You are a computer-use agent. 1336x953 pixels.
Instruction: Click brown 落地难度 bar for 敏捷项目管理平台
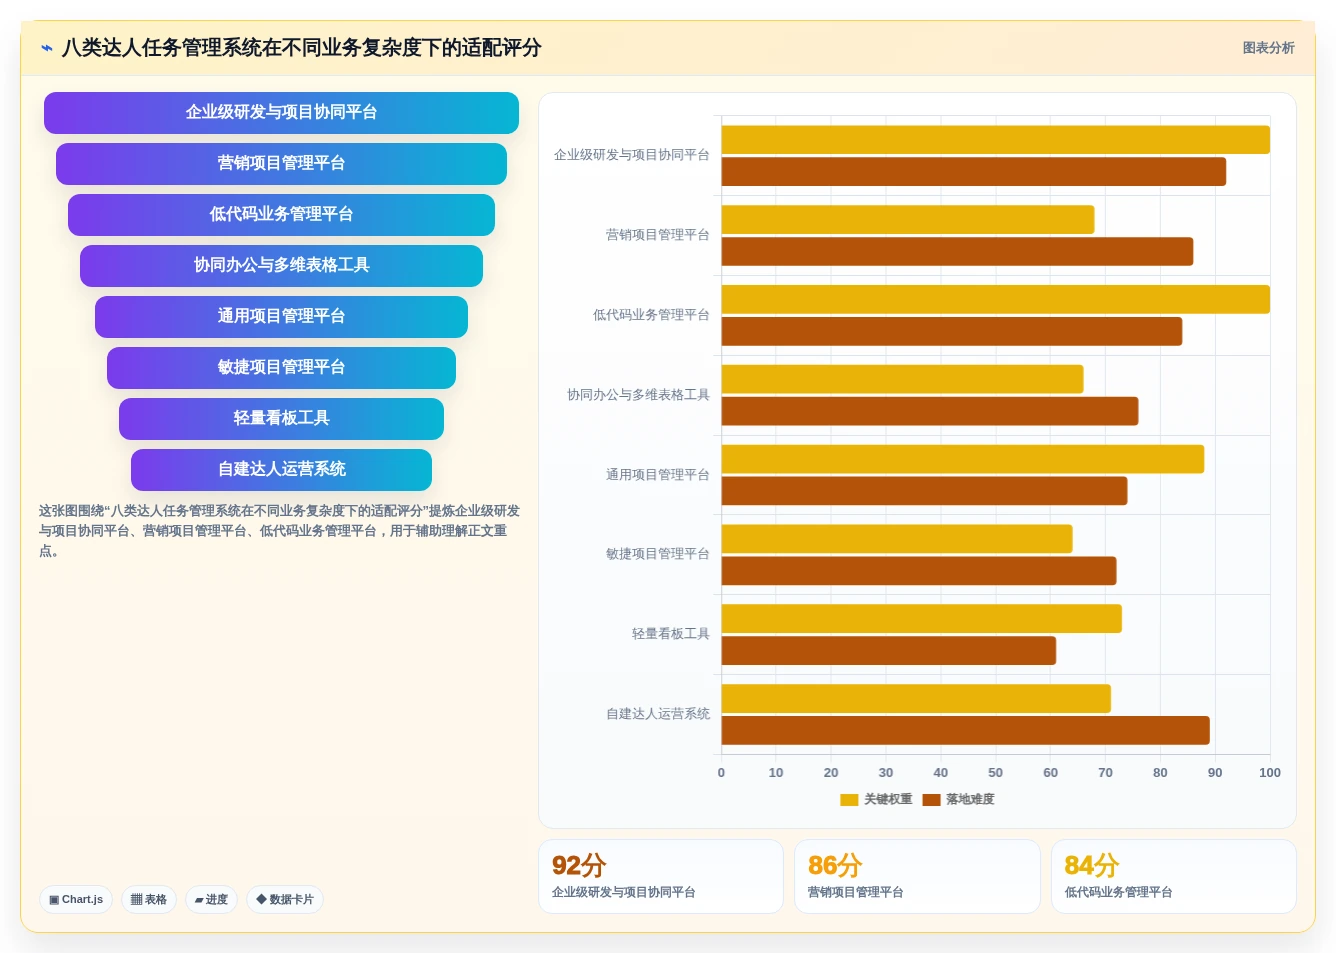click(918, 571)
